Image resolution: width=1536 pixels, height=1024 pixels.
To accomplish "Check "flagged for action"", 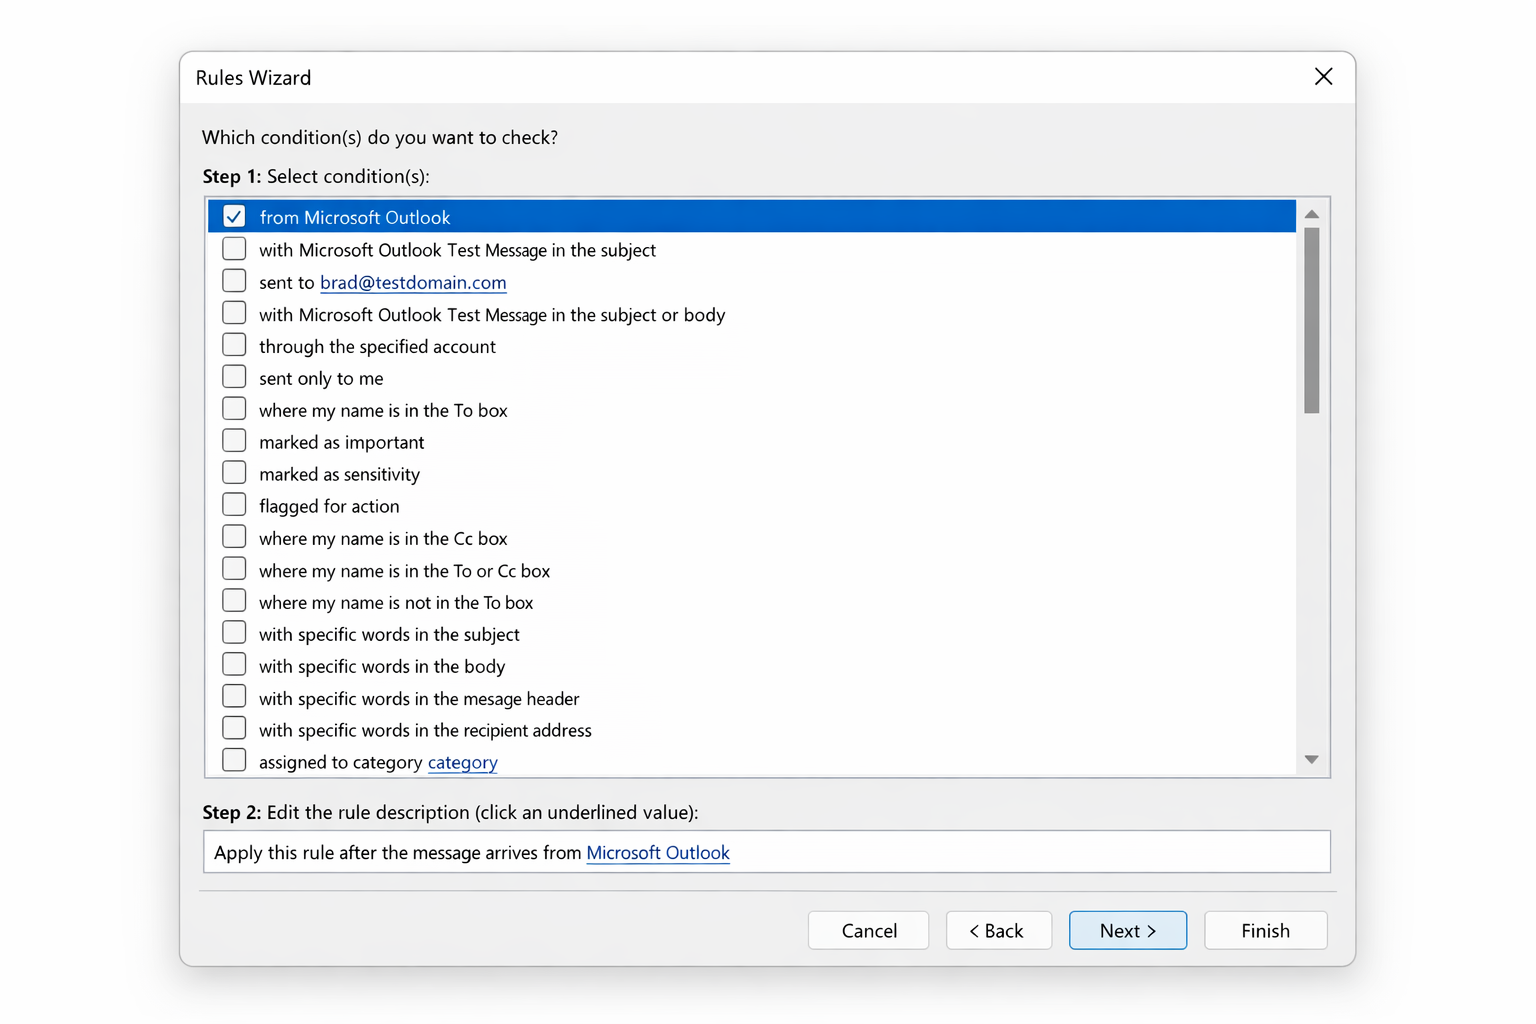I will pyautogui.click(x=233, y=504).
